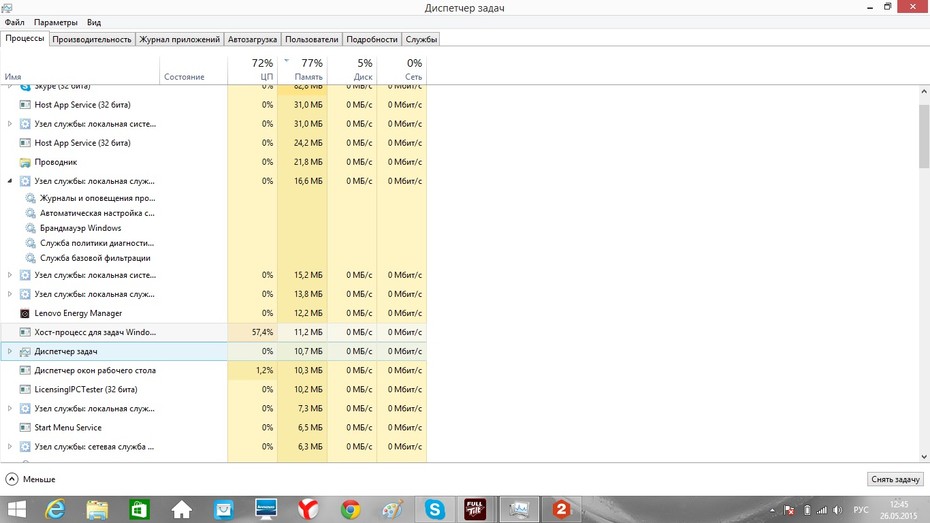Click the Lenovo monitor app in taskbar
The width and height of the screenshot is (930, 523).
[x=266, y=509]
